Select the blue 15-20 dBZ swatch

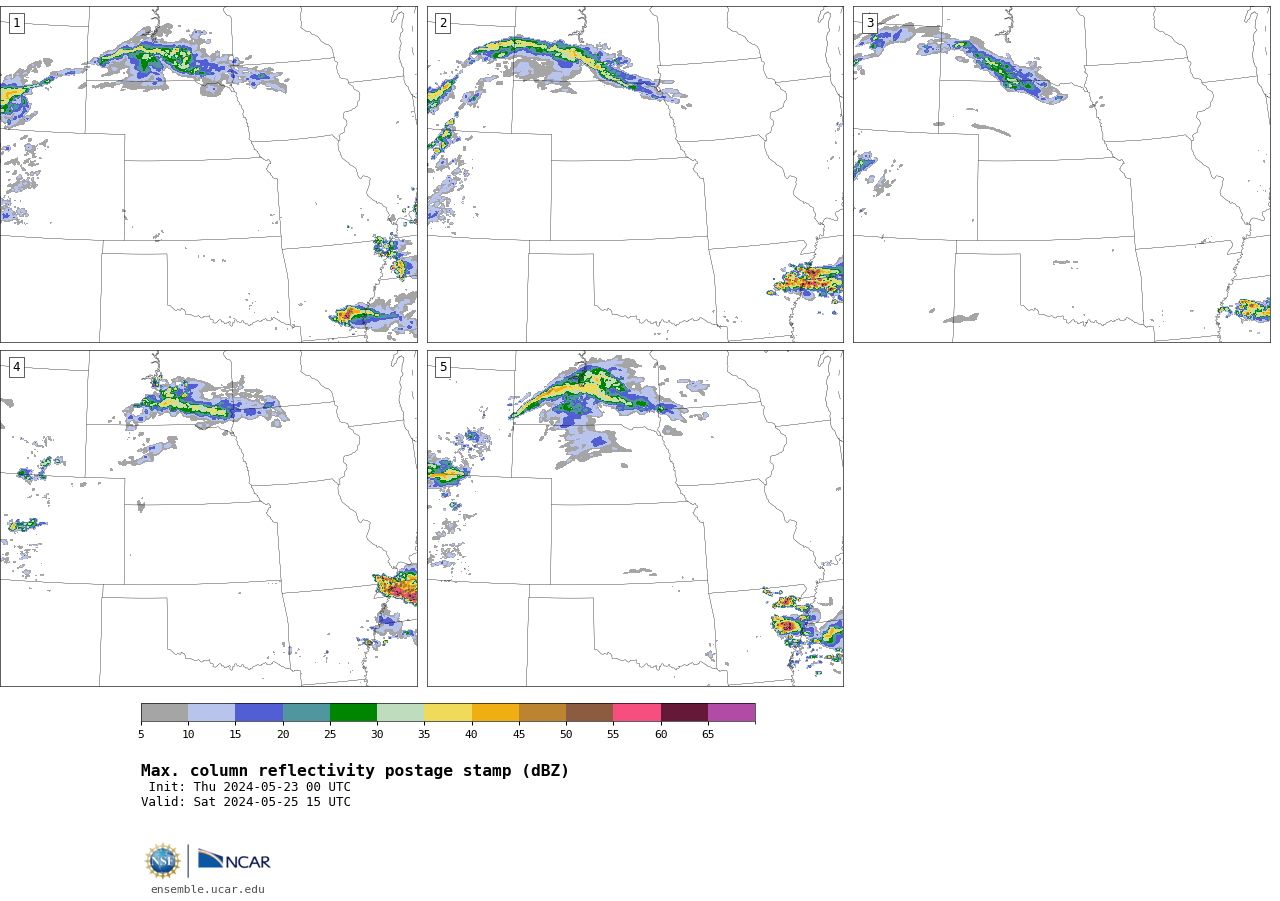259,713
